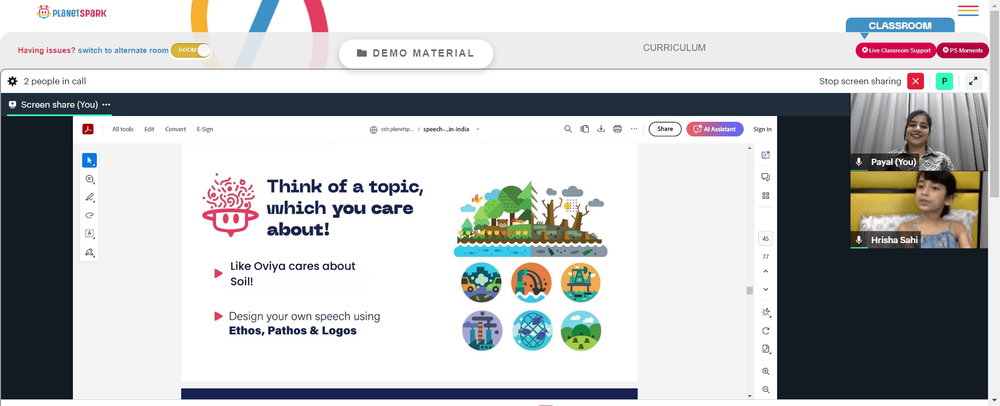Click the page number 45 field
Image resolution: width=1000 pixels, height=406 pixels.
pos(765,239)
